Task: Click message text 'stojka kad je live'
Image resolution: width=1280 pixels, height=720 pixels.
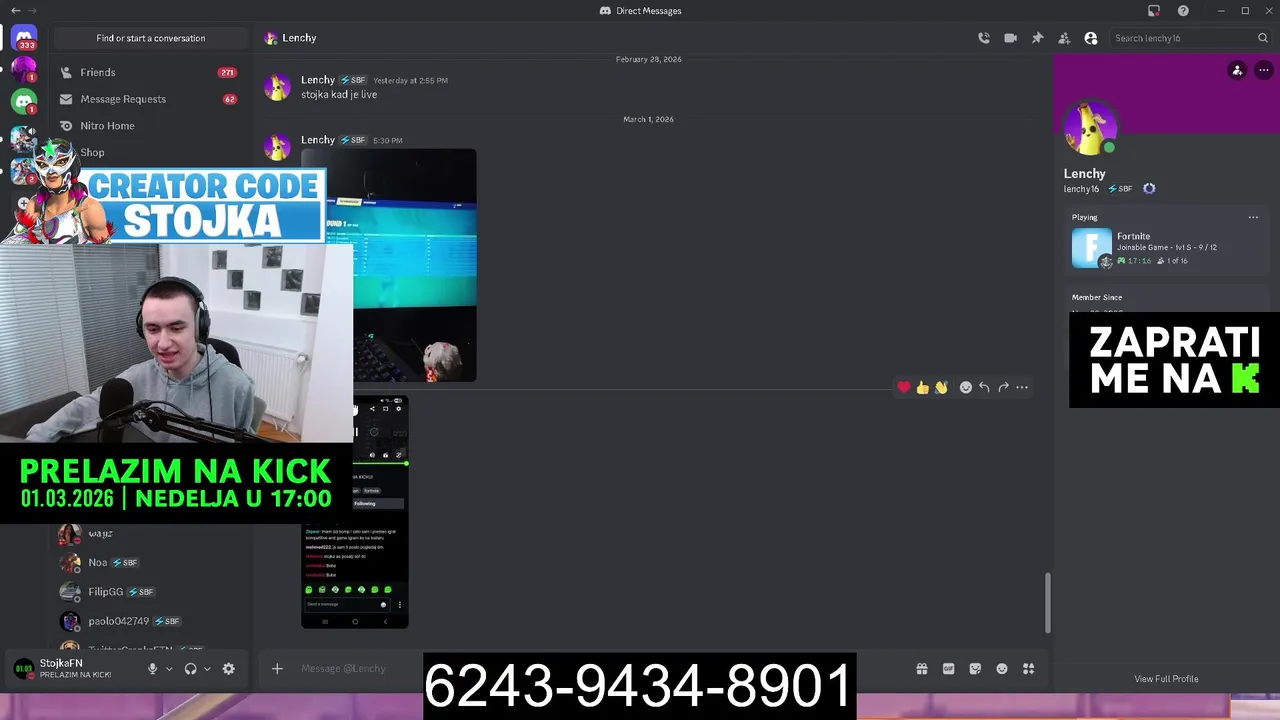Action: 339,95
